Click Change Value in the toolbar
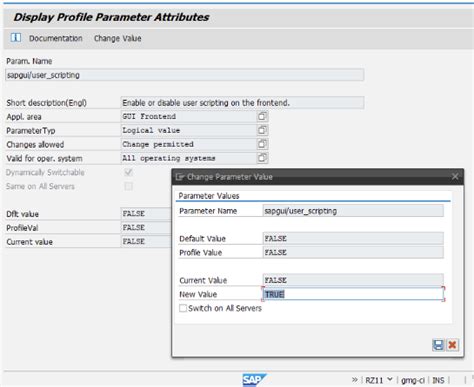Screen dimensions: 474x387 (118, 38)
